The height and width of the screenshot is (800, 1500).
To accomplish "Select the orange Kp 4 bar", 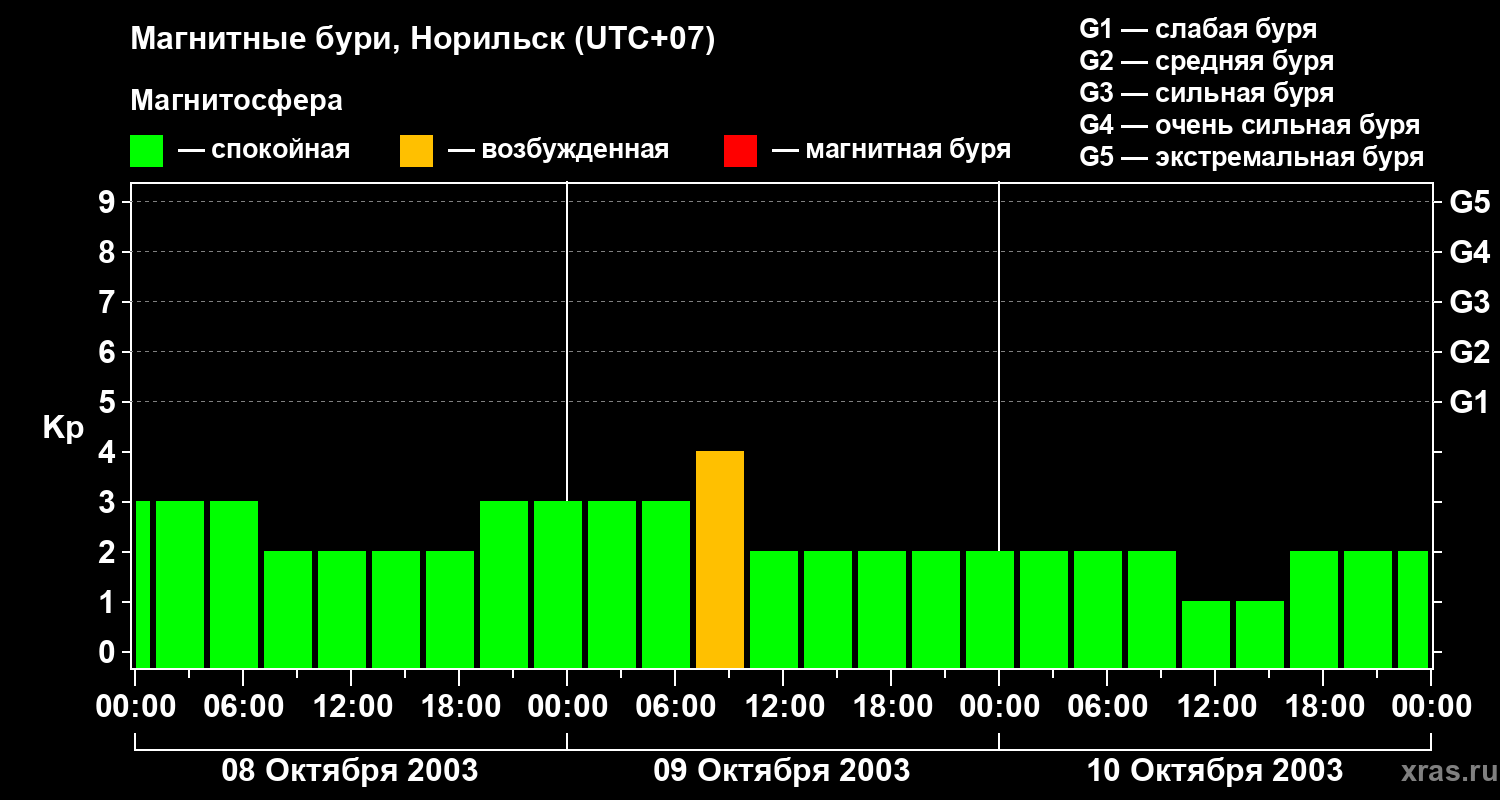I will pyautogui.click(x=720, y=560).
